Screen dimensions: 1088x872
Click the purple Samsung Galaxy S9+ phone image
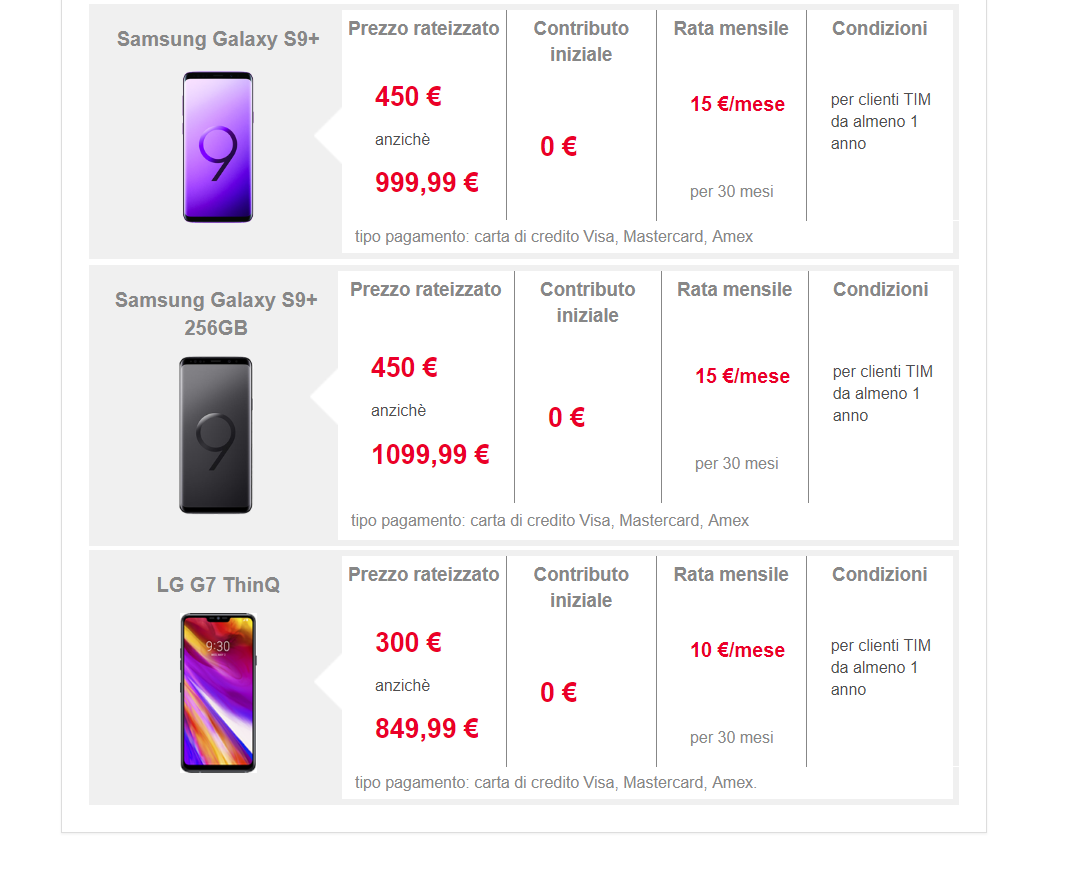[x=218, y=147]
